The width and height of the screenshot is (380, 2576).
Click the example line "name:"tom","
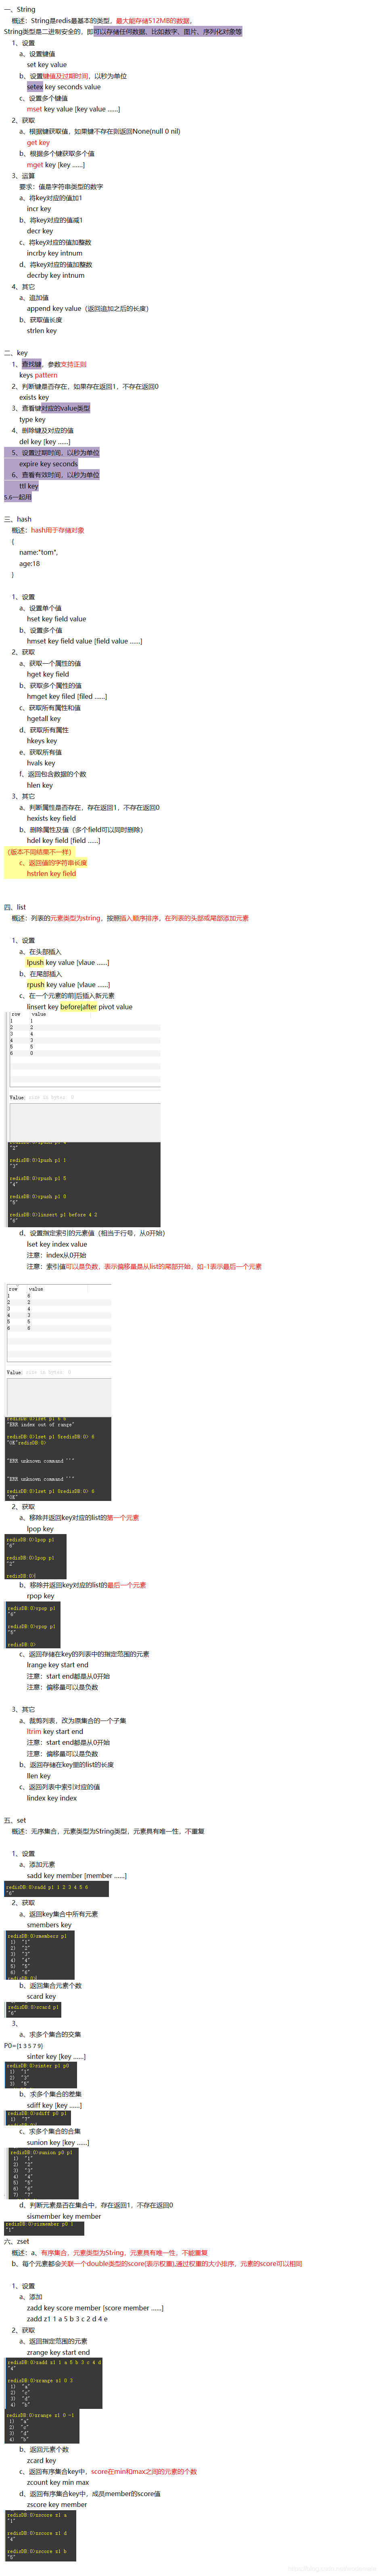[x=39, y=552]
